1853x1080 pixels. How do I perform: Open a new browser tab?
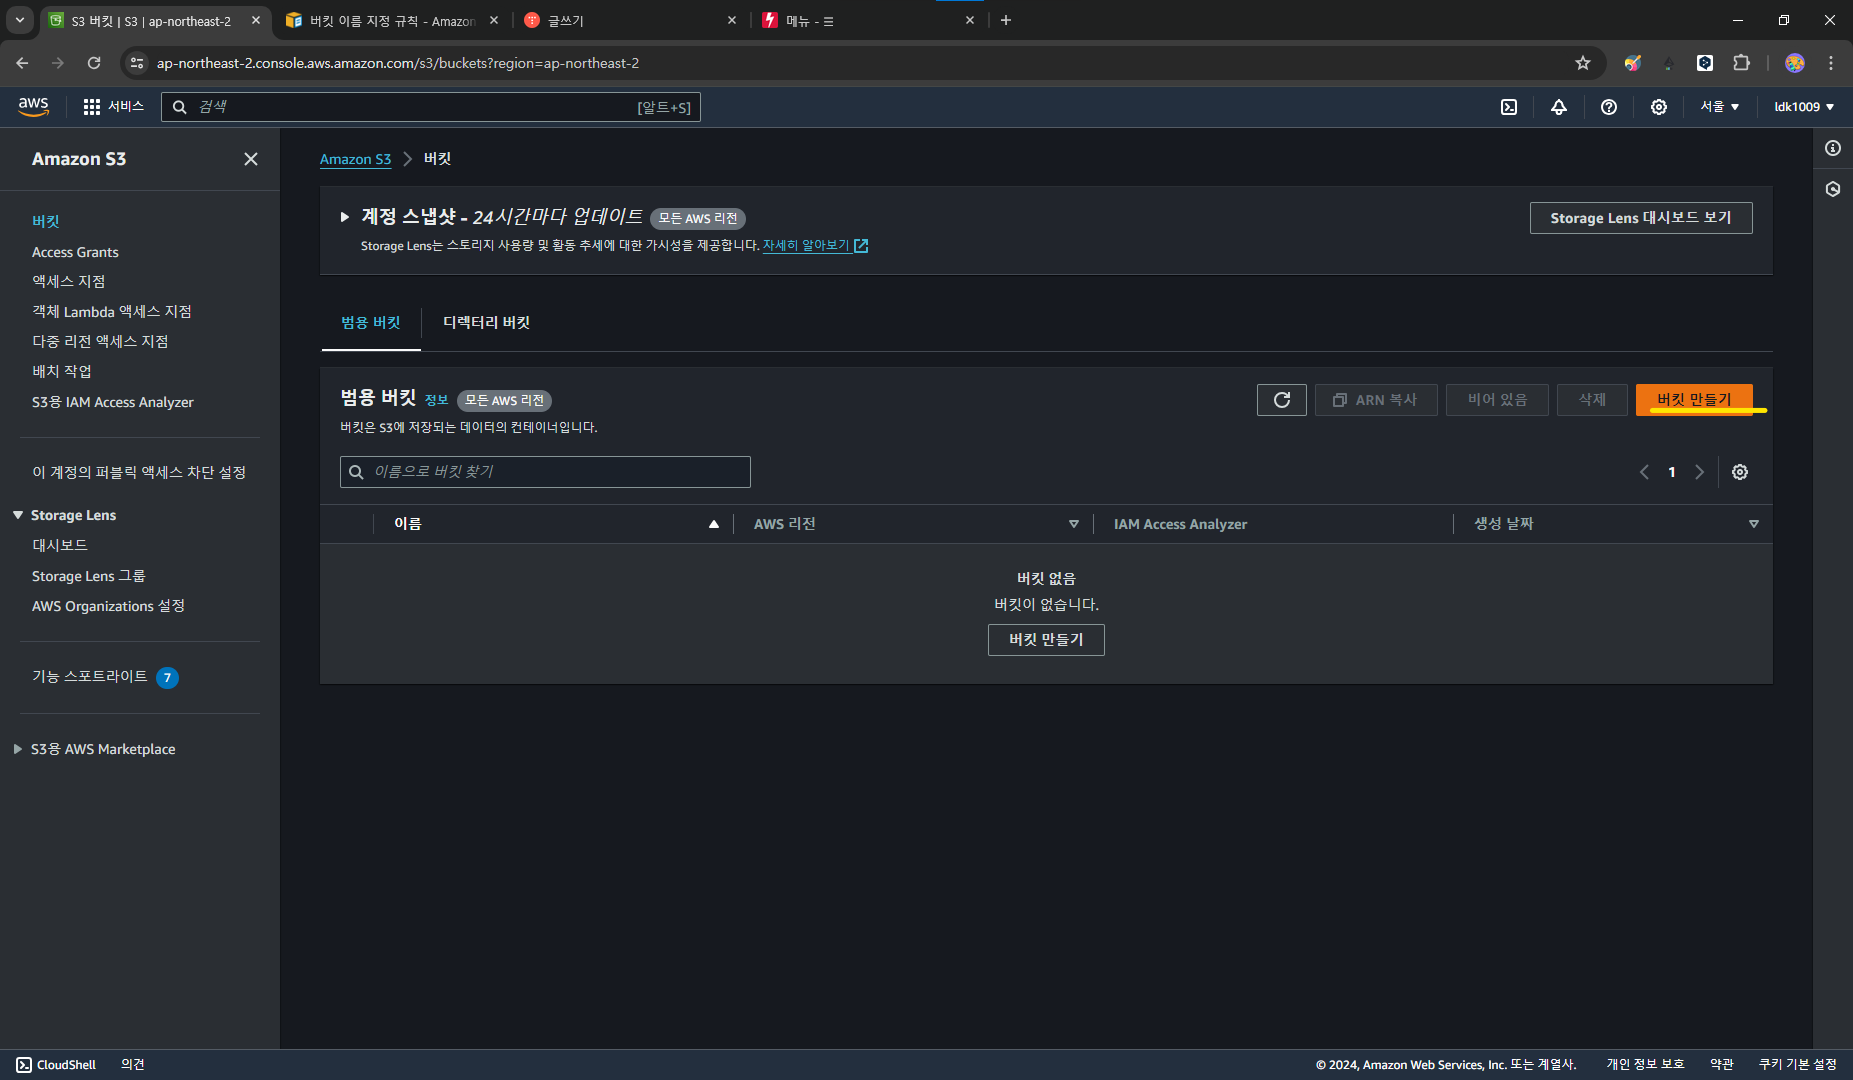point(1006,20)
